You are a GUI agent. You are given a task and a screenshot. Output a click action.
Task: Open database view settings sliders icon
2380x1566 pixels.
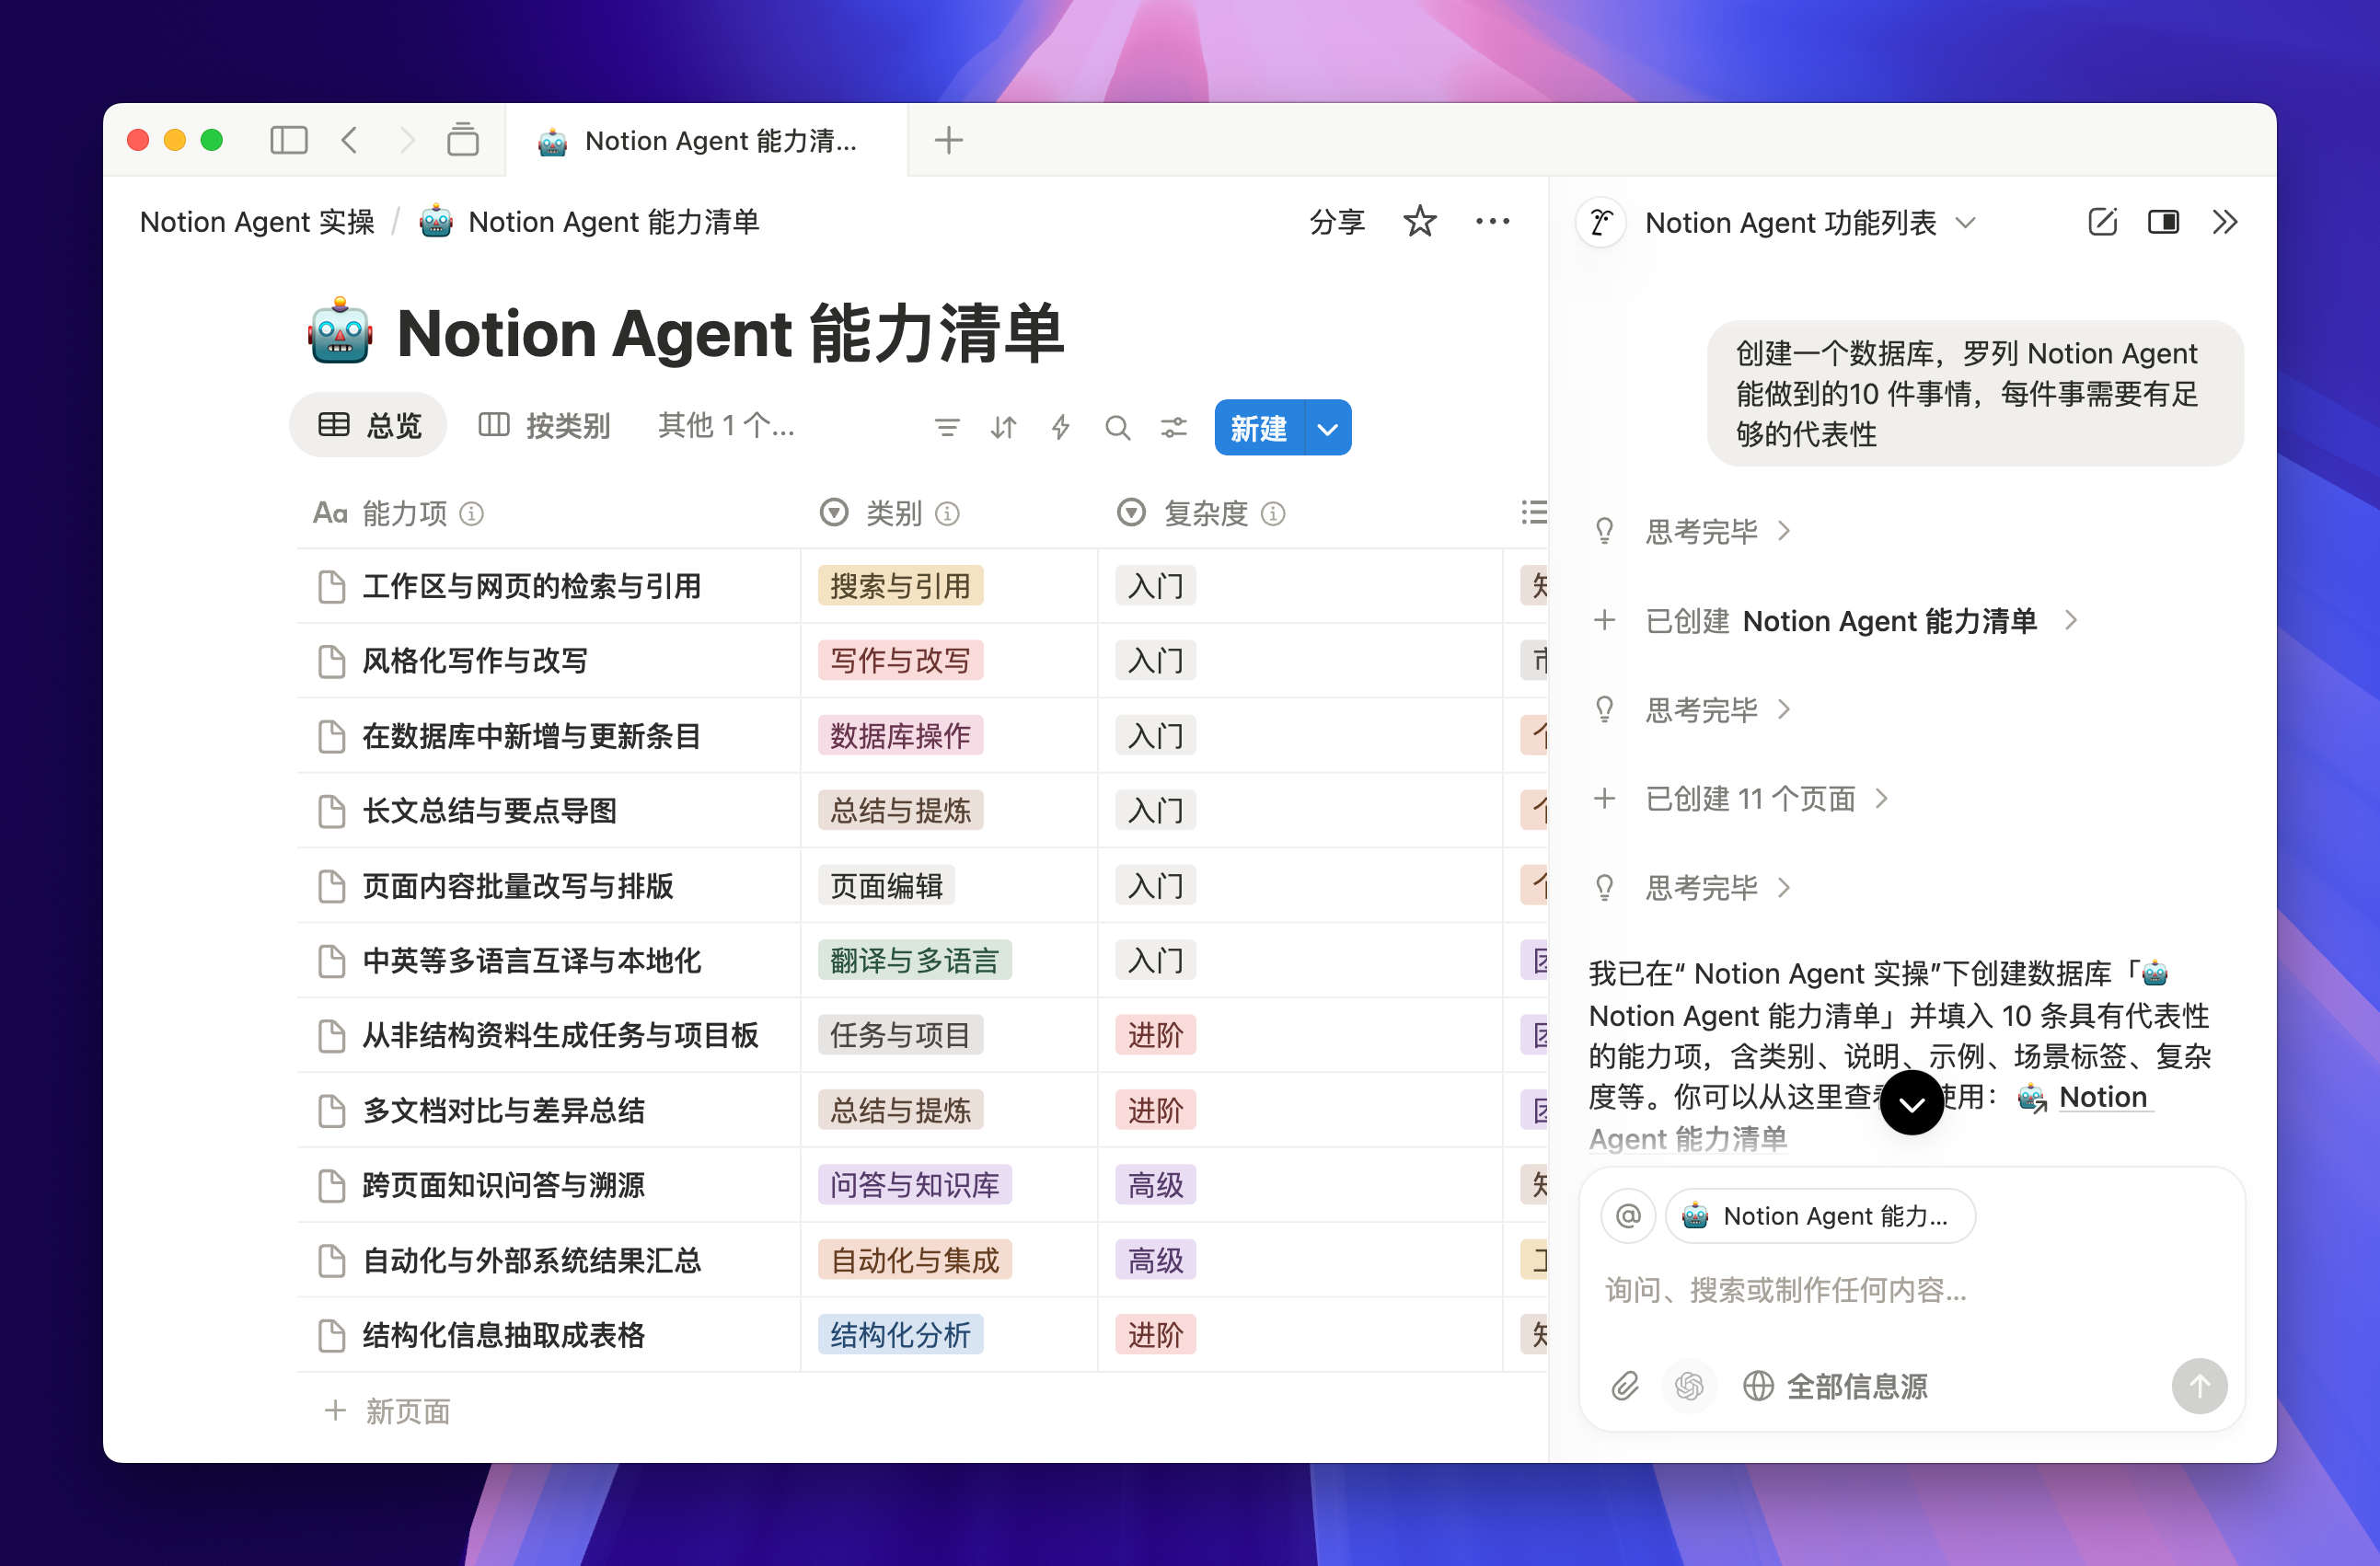click(1173, 428)
